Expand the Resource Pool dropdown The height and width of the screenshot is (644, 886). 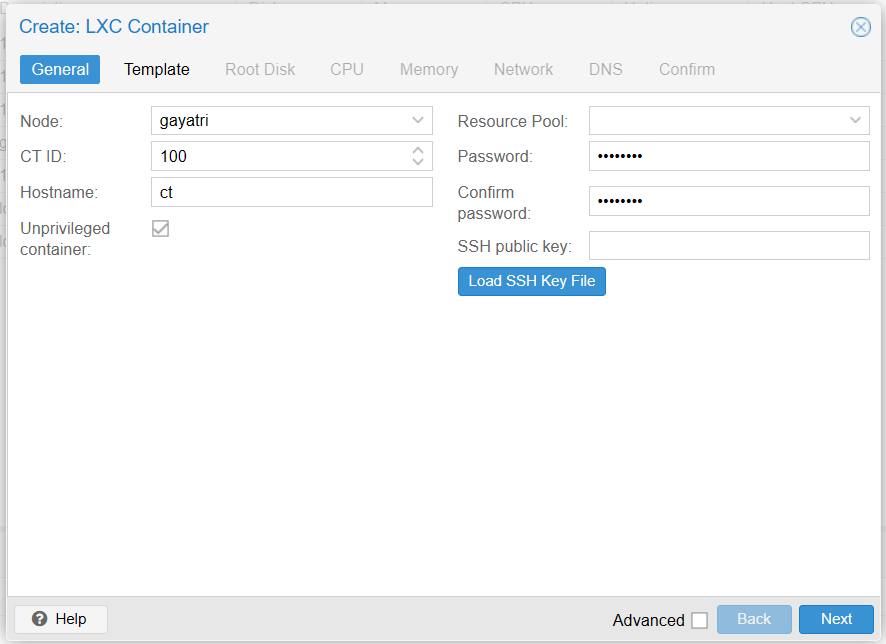tap(855, 120)
